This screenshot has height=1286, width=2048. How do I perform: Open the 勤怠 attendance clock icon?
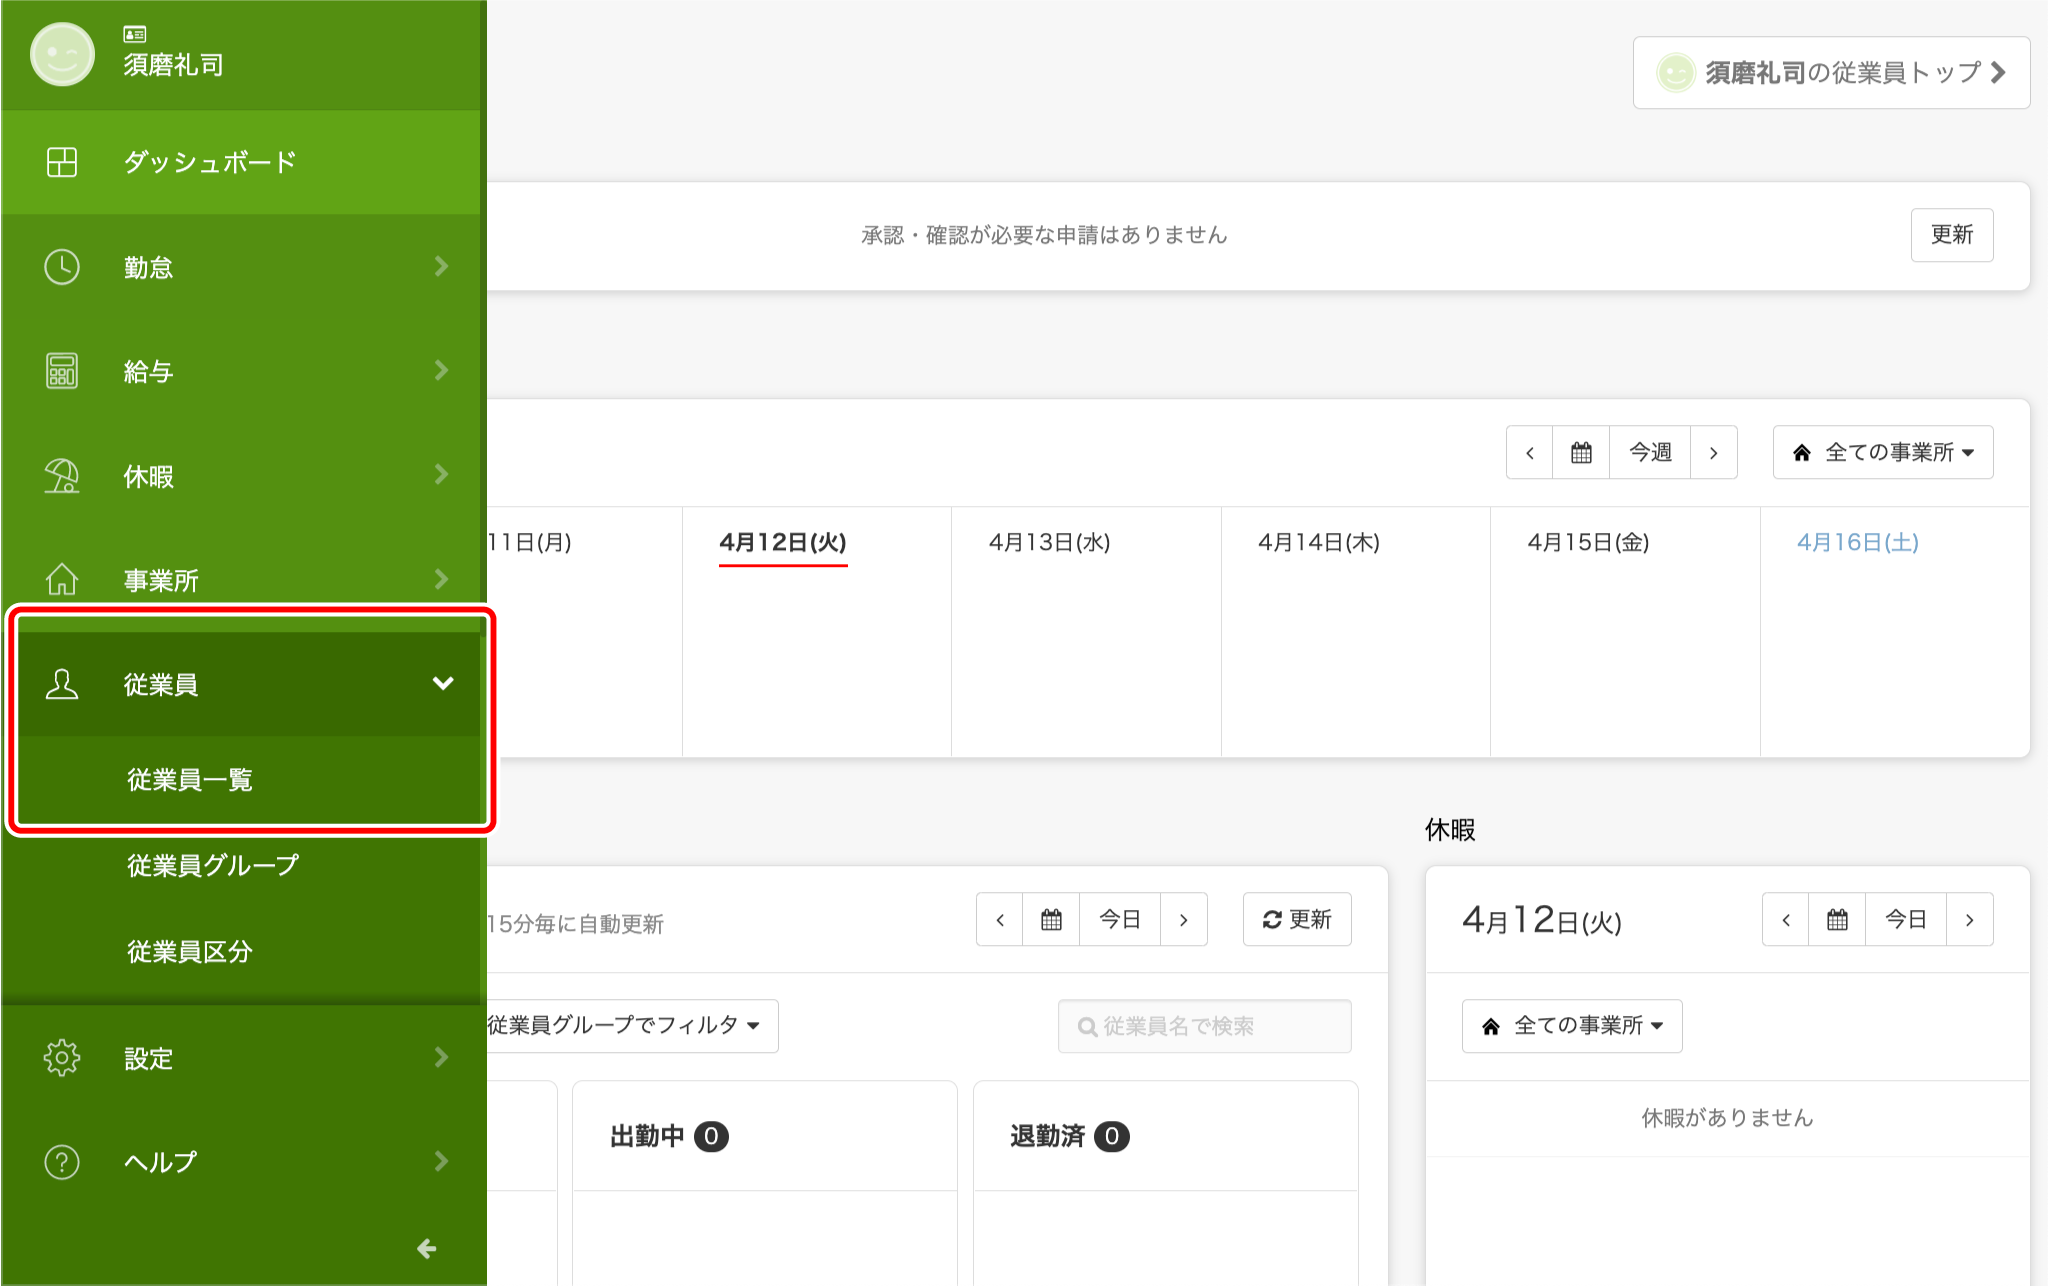point(61,266)
